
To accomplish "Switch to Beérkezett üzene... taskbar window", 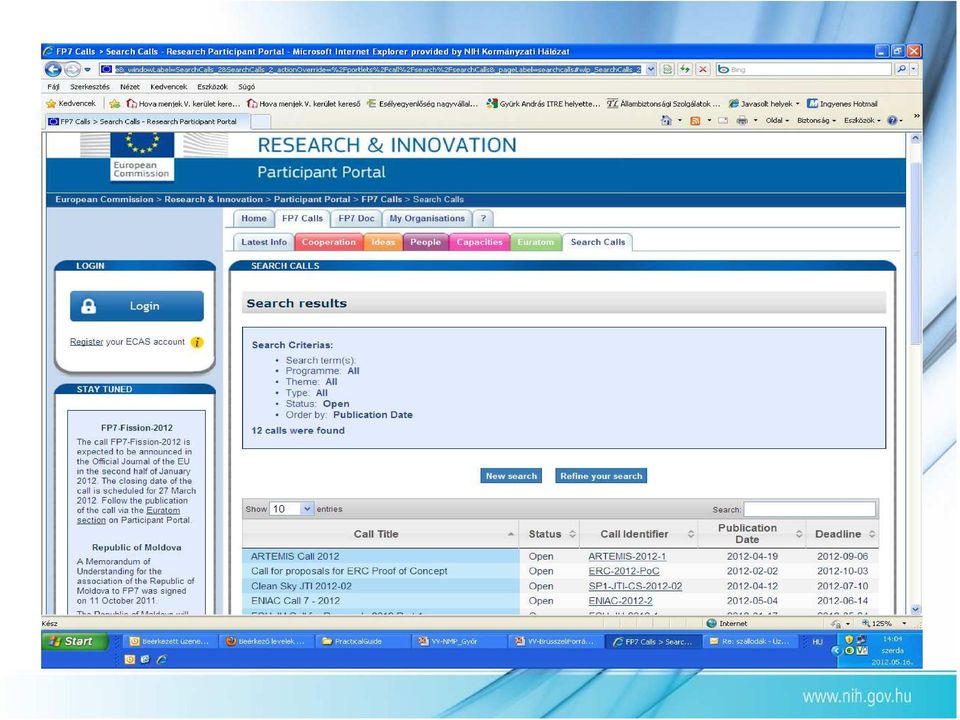I will 169,641.
